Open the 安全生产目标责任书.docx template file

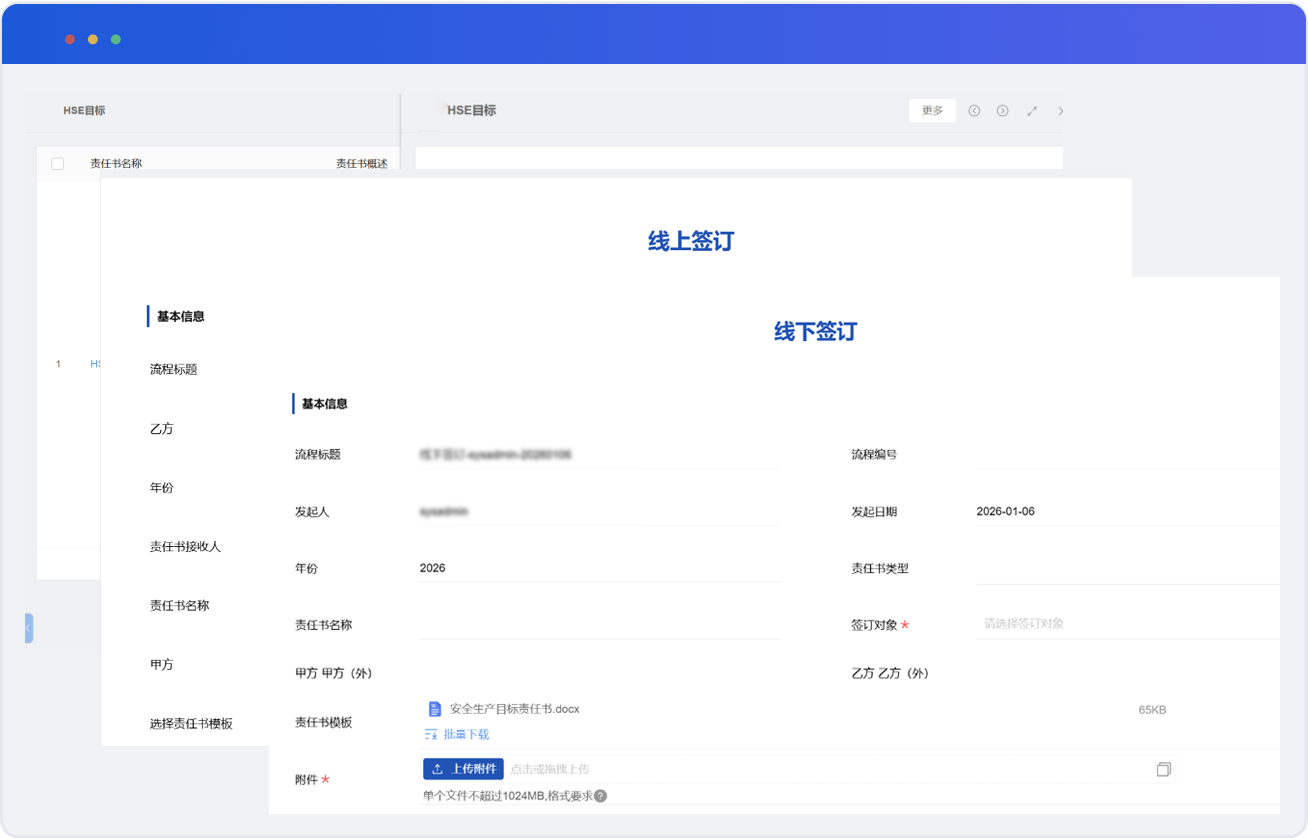[514, 709]
